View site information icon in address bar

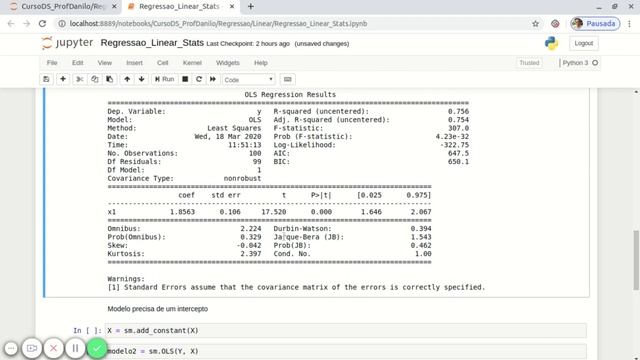(62, 24)
